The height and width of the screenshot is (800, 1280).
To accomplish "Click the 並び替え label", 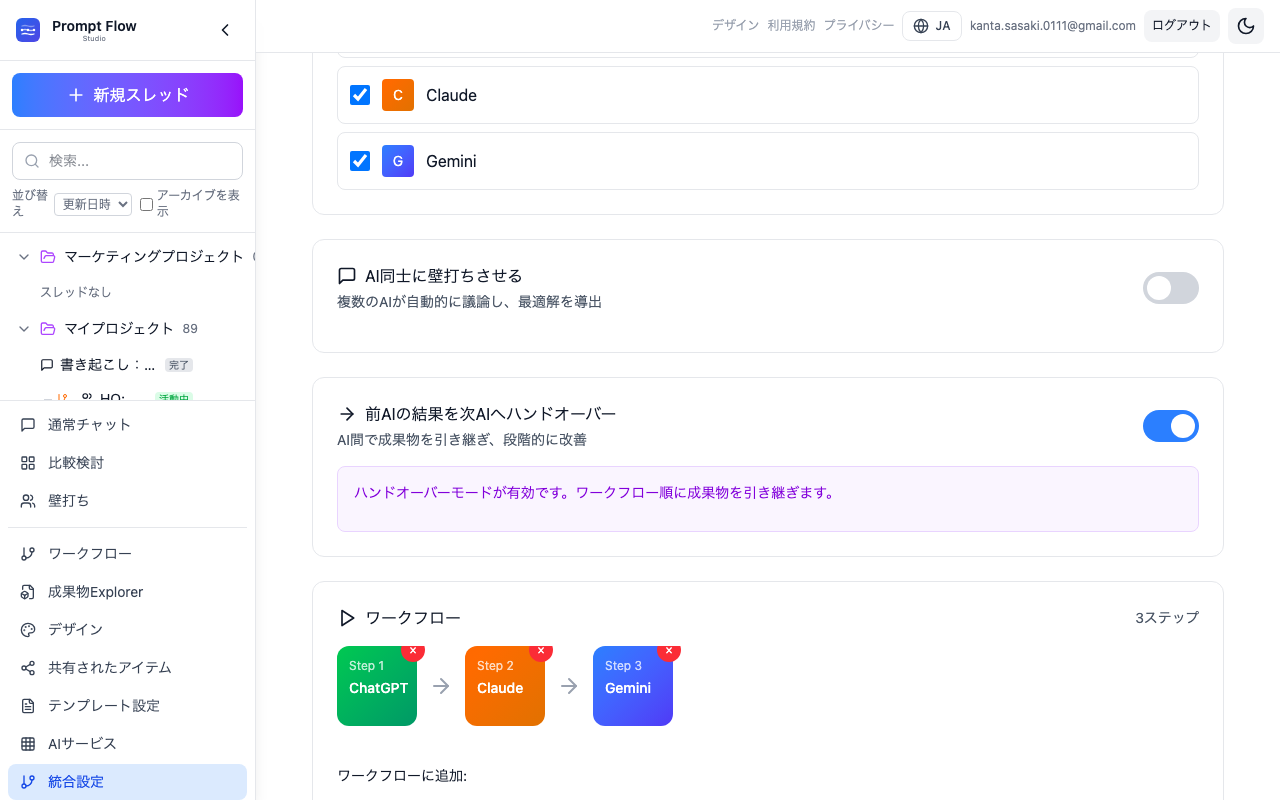I will (x=30, y=203).
